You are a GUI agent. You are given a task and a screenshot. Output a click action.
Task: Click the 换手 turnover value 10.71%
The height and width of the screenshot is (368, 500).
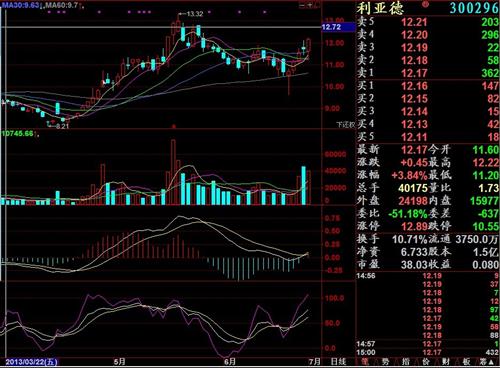click(410, 239)
